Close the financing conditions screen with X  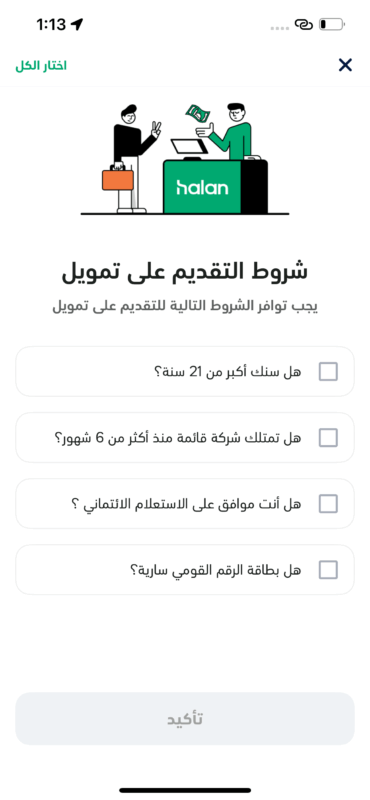tap(345, 65)
